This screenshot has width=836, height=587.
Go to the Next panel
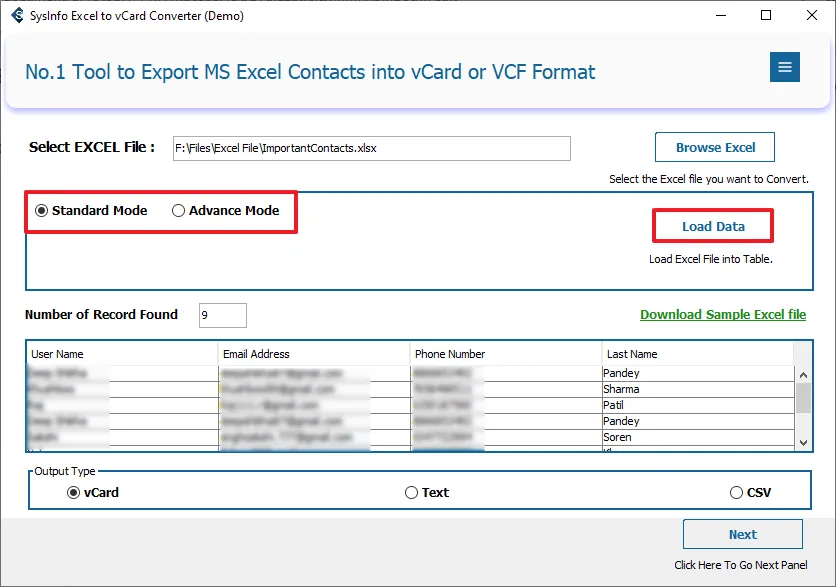[x=742, y=534]
